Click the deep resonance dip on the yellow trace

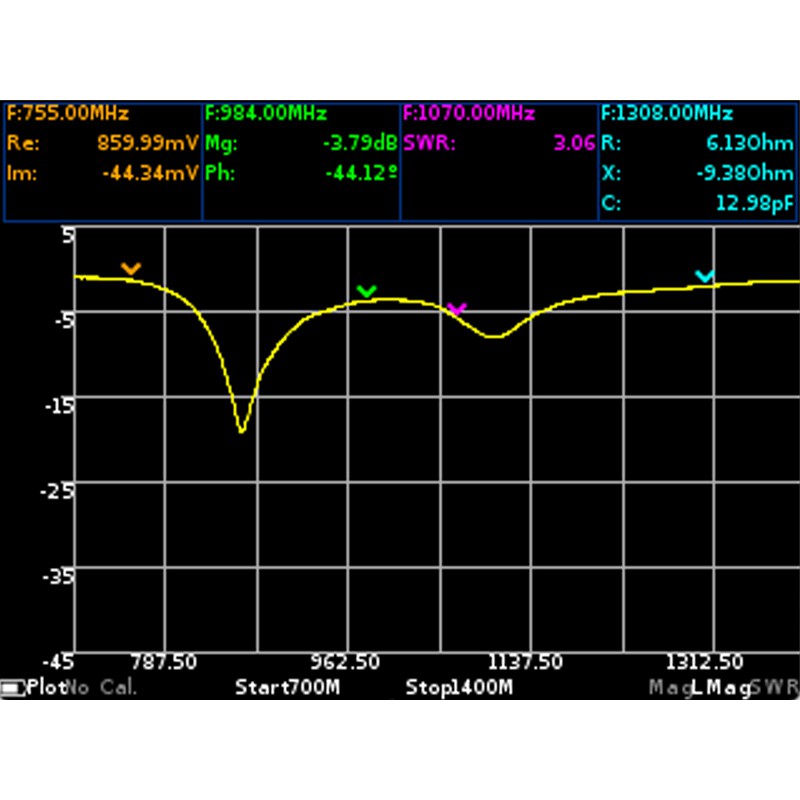click(x=241, y=429)
